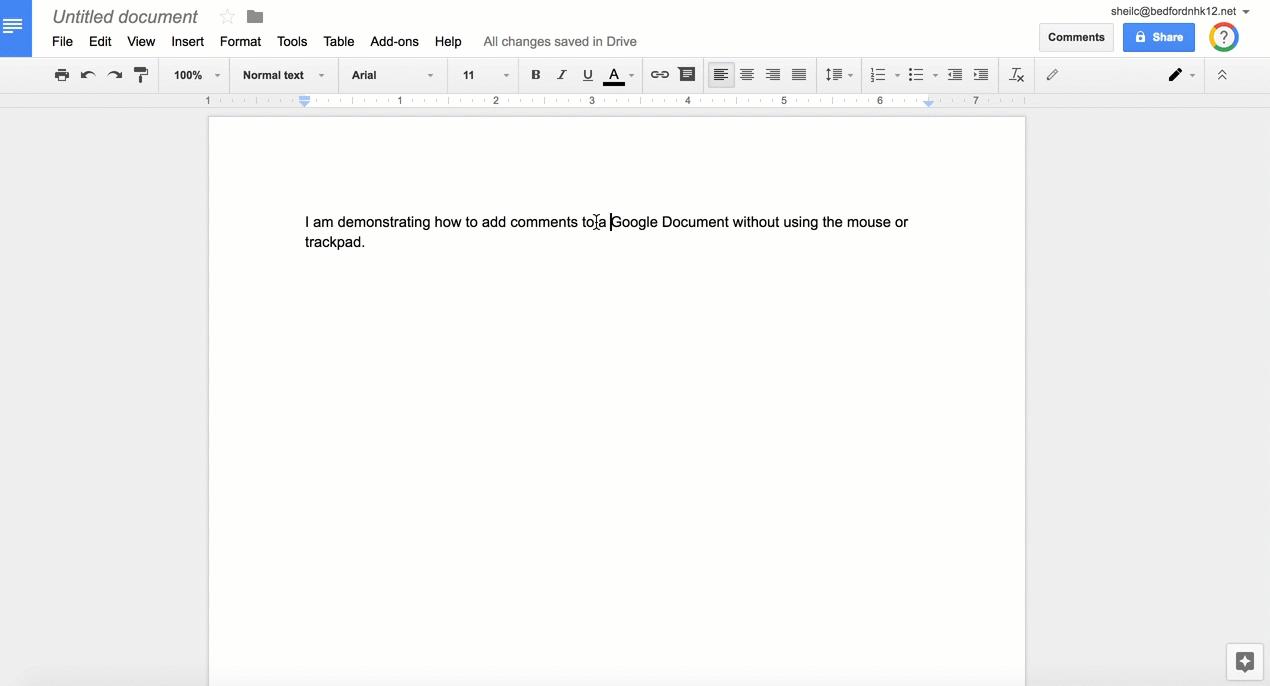Select the Paint format roller tool
The image size is (1270, 686).
point(141,75)
